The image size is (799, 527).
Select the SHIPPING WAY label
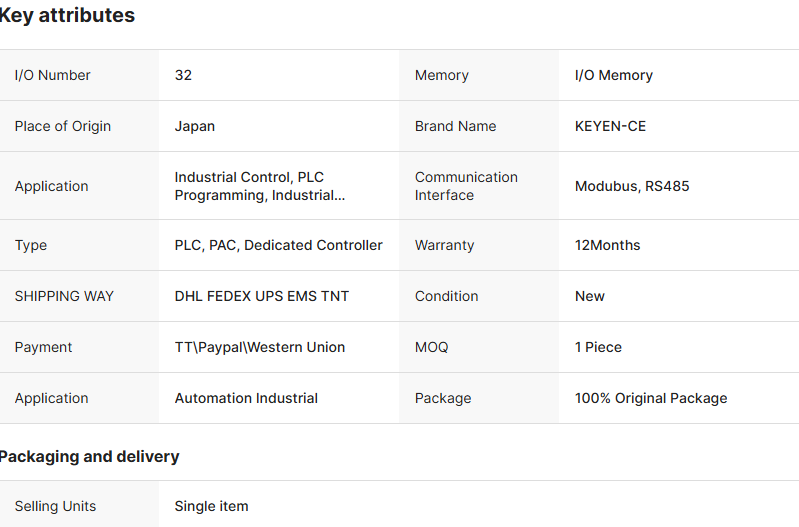pos(64,296)
